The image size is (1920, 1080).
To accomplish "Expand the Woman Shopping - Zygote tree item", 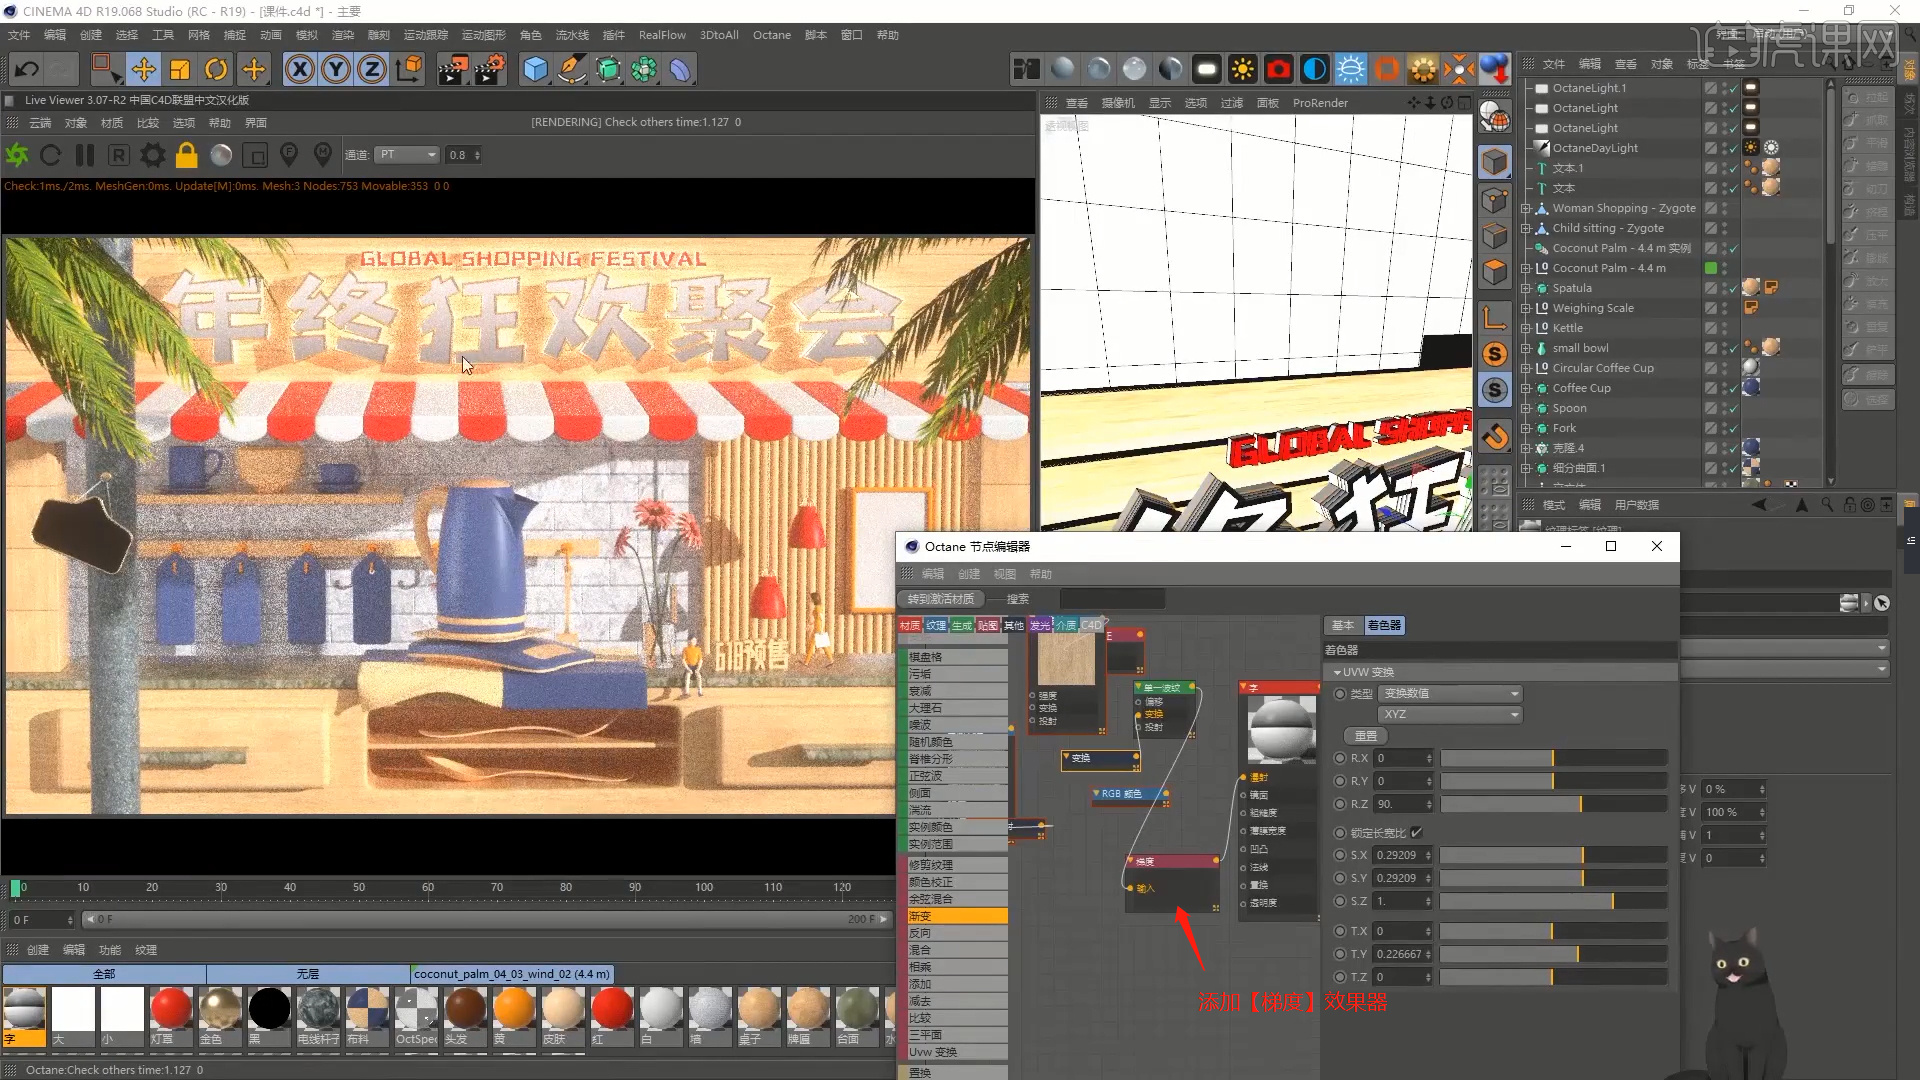I will 1526,208.
